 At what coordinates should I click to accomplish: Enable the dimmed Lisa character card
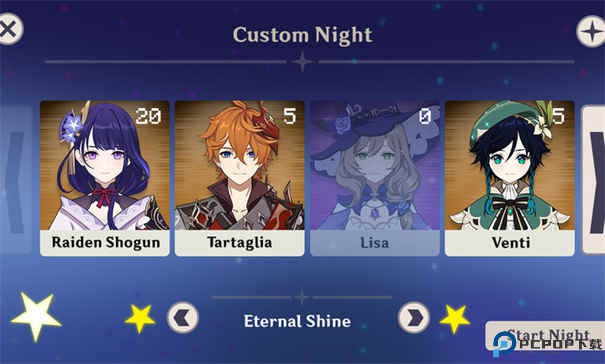pos(375,178)
